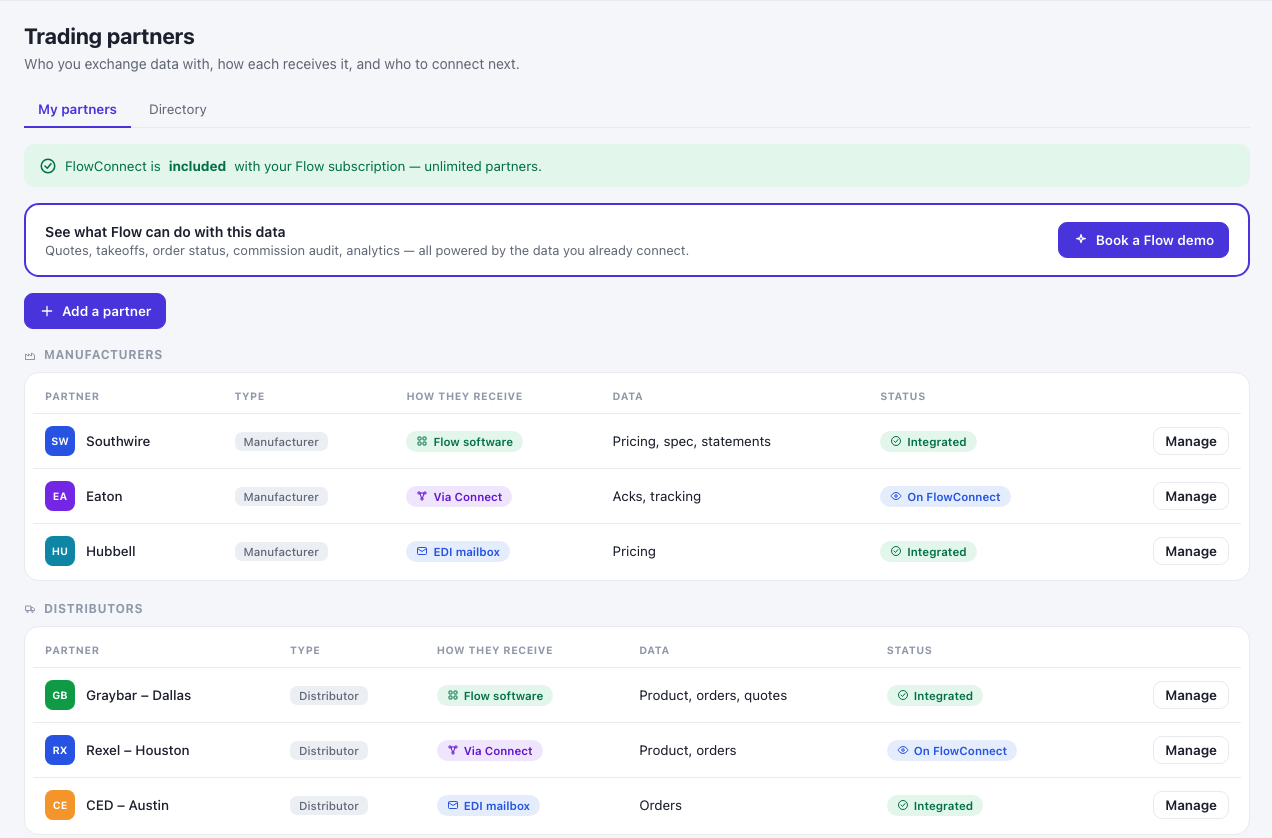The width and height of the screenshot is (1272, 838).
Task: Click Hubbell's EDI mailbox envelope icon
Action: [x=422, y=551]
